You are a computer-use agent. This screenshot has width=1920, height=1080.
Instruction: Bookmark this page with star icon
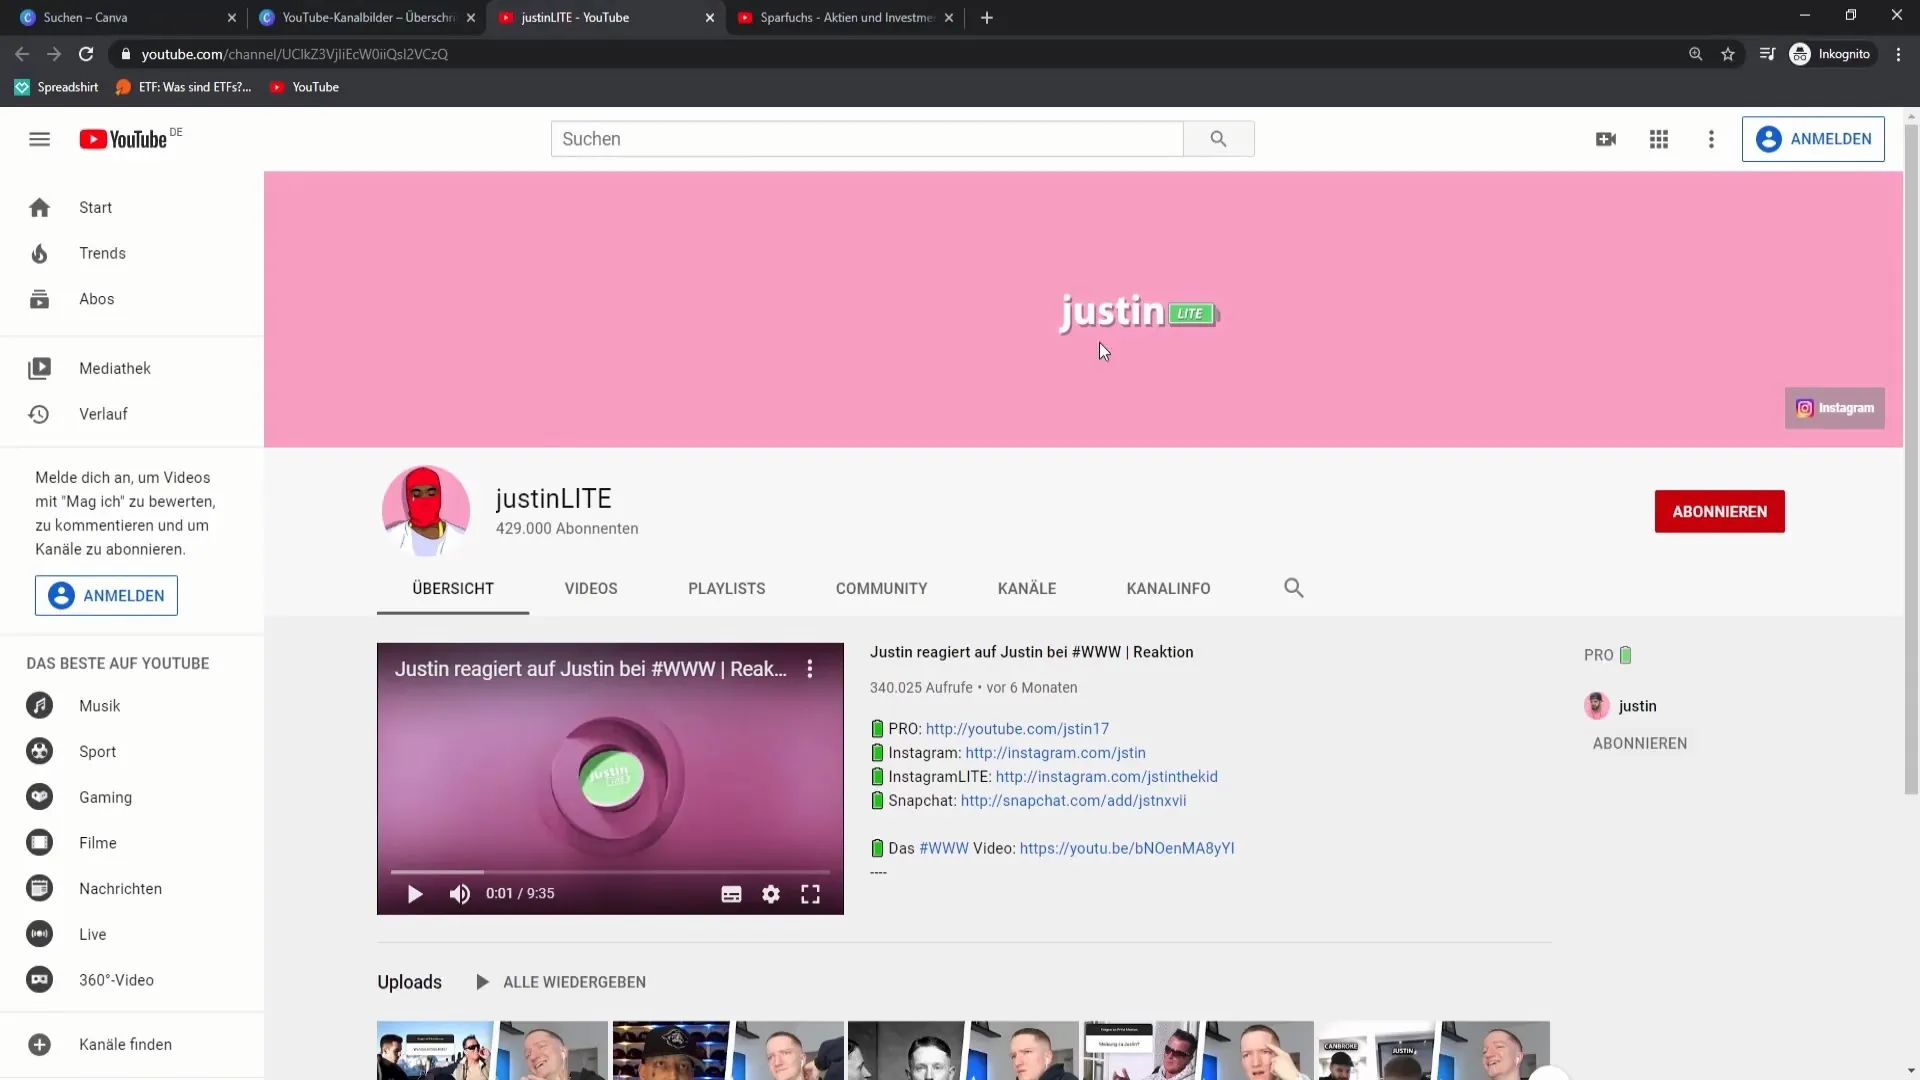pos(1728,54)
